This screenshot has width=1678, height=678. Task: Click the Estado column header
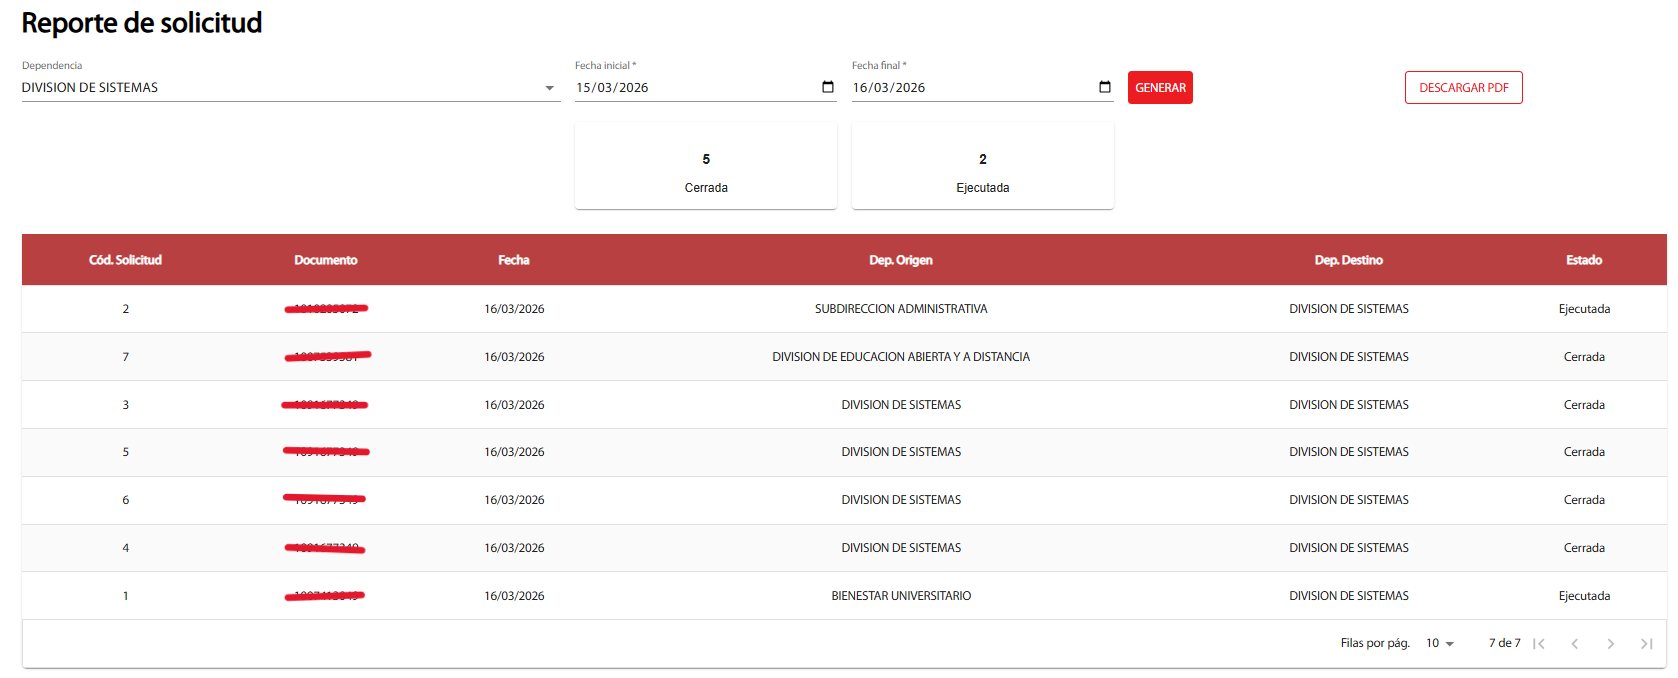[1584, 260]
